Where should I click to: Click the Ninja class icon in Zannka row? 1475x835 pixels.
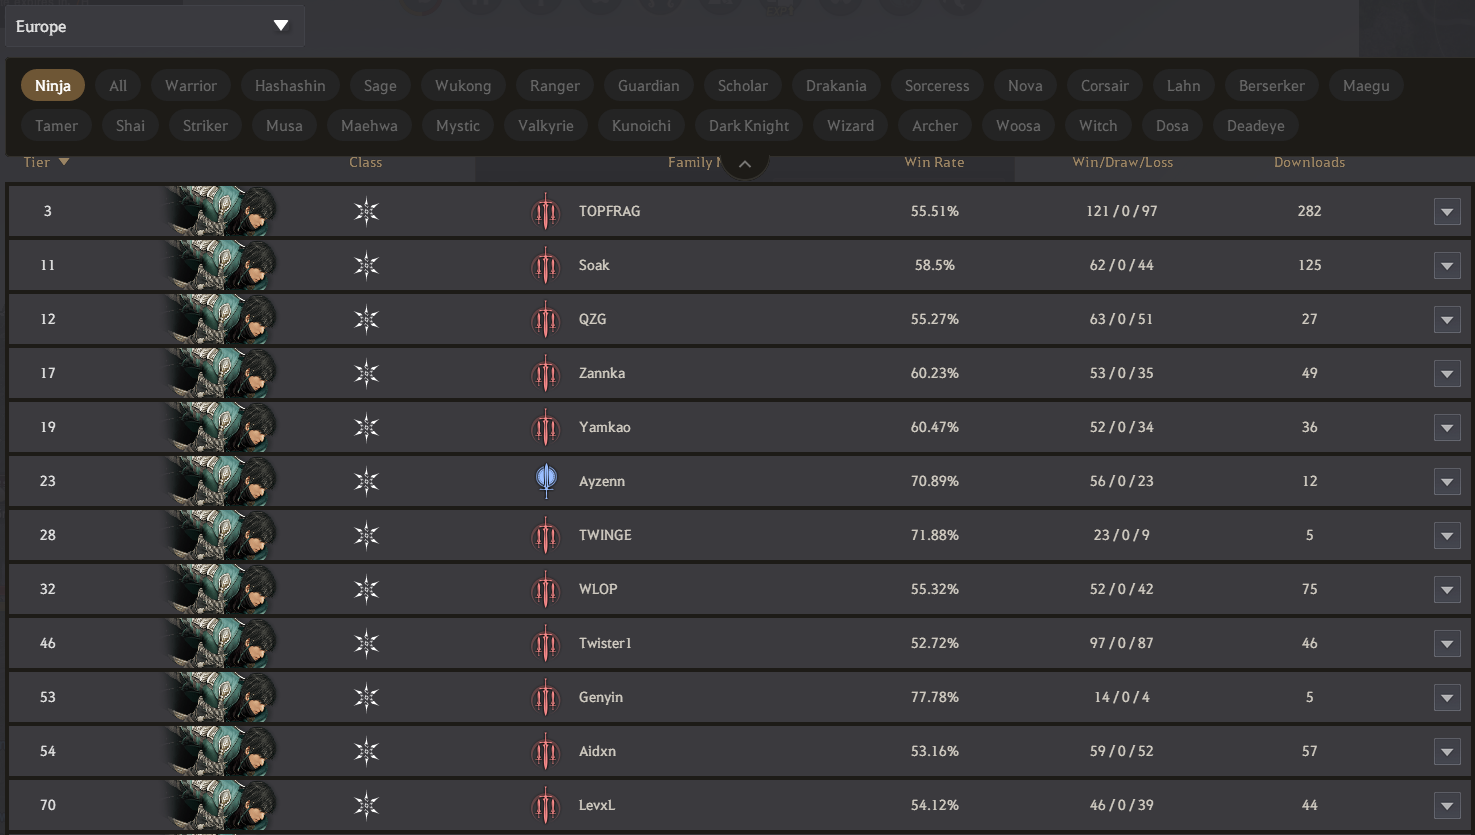366,374
